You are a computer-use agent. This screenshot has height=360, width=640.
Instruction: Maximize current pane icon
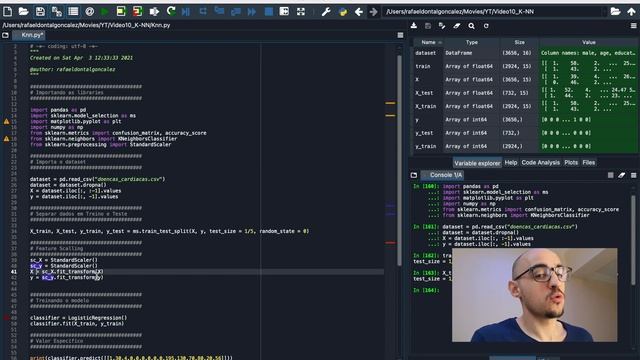coord(284,11)
